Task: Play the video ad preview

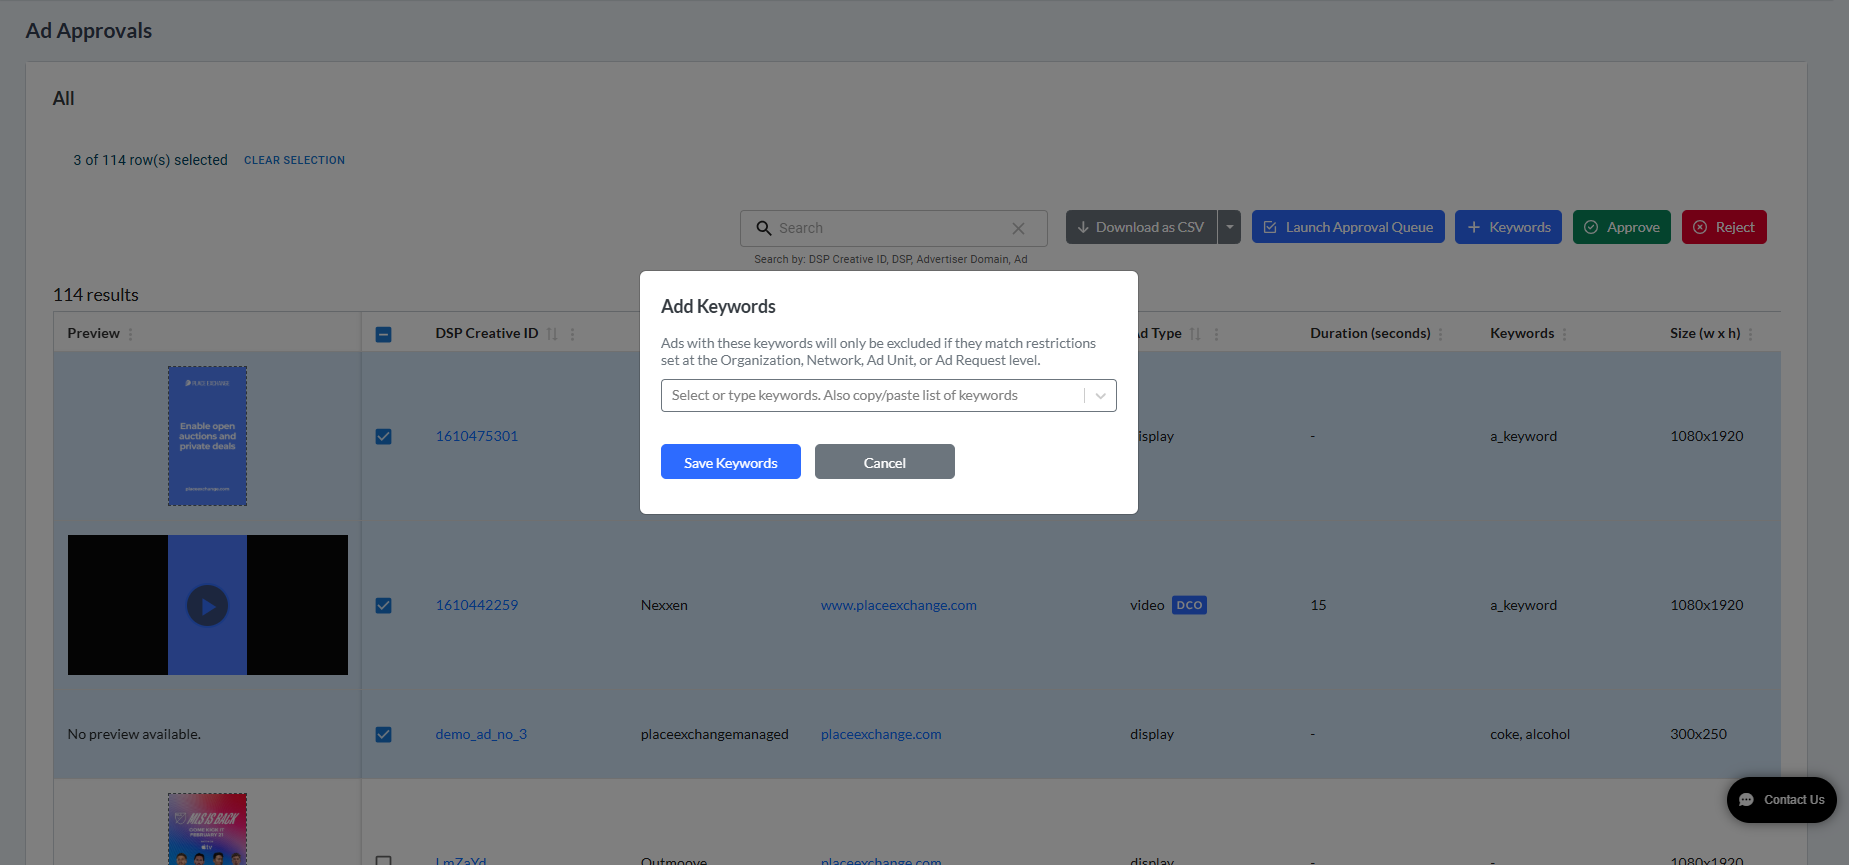Action: point(207,605)
